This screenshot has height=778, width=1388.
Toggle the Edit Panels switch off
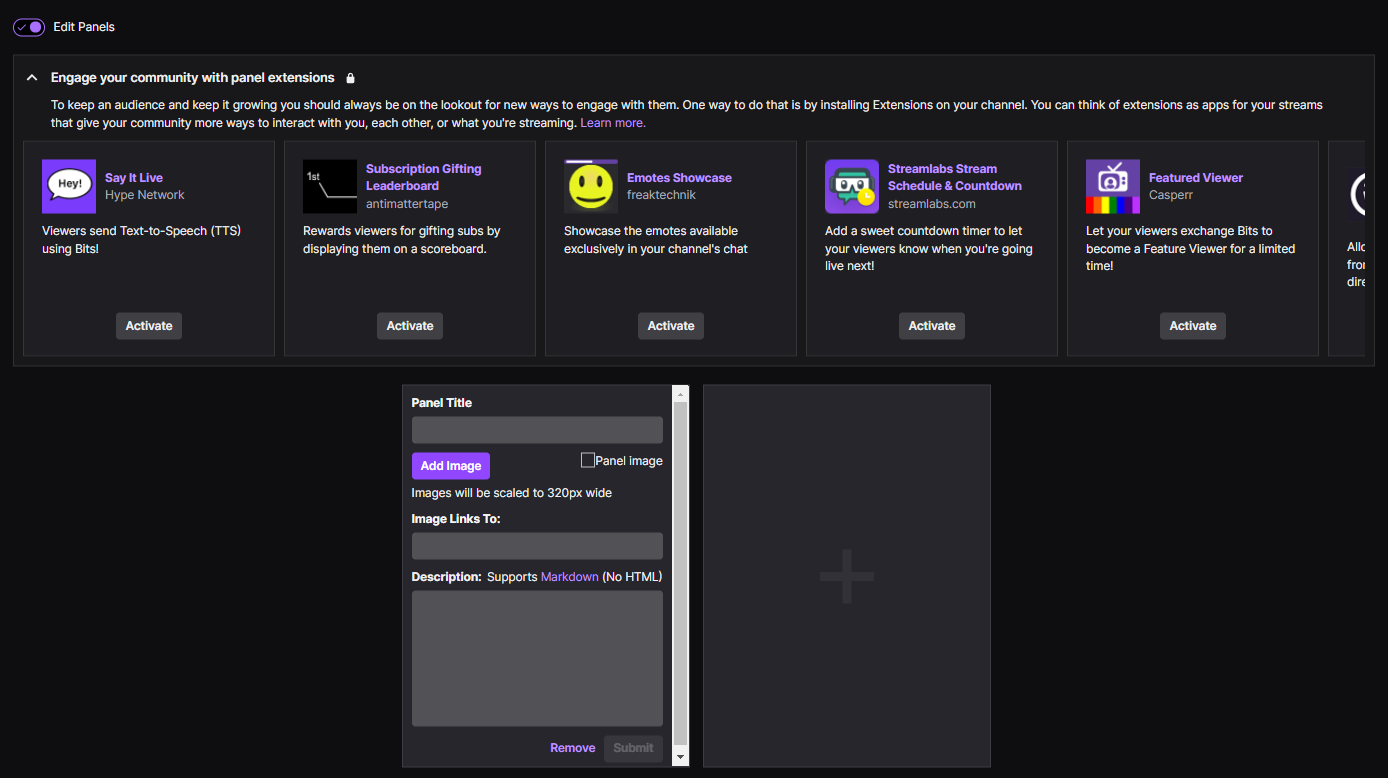(29, 27)
